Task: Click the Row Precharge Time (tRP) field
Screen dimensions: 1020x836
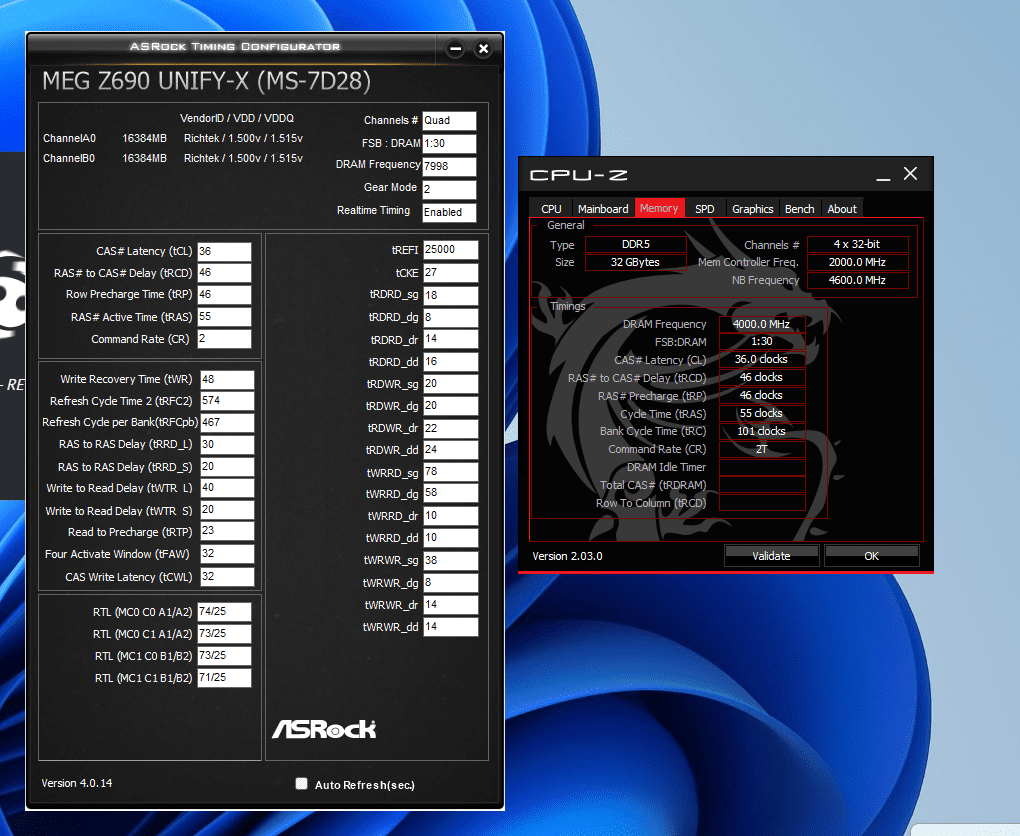Action: coord(224,294)
